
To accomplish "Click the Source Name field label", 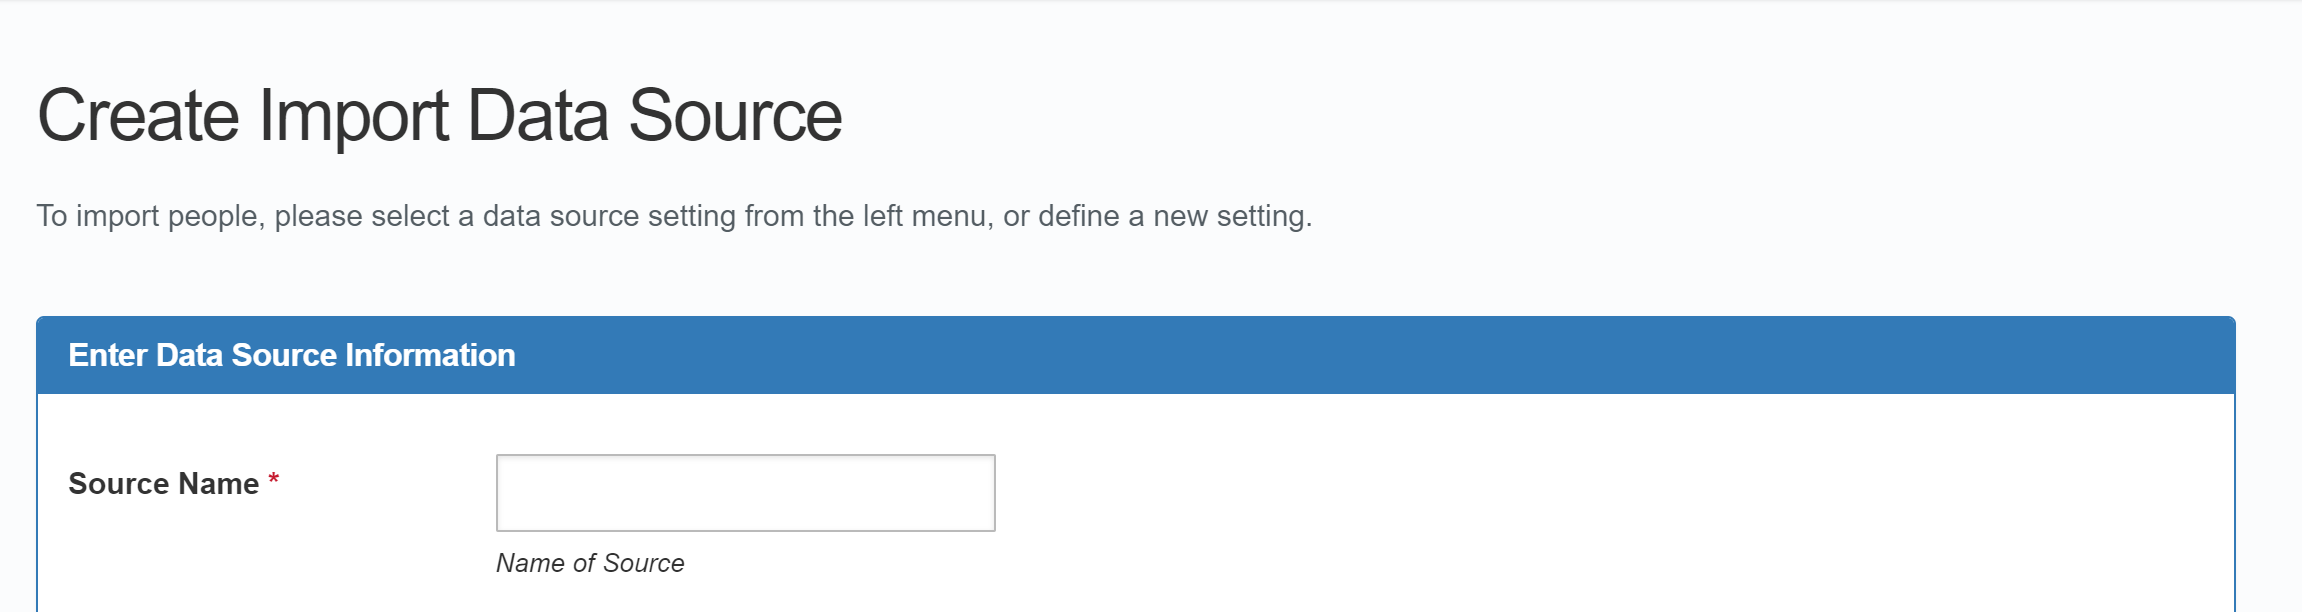I will click(x=163, y=484).
